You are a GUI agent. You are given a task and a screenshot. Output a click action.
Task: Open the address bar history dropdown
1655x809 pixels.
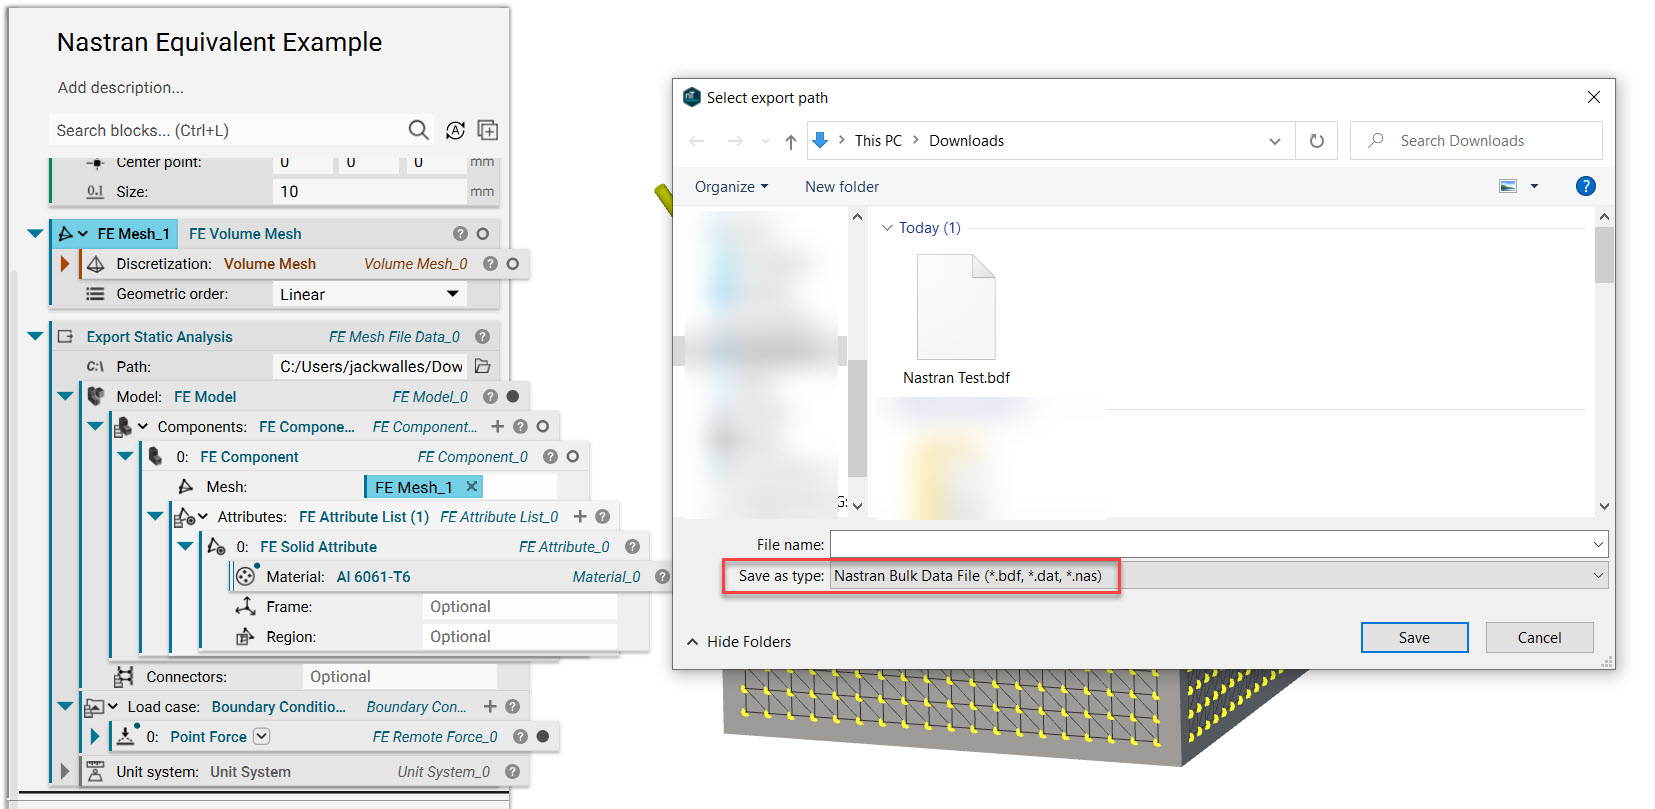pos(1275,141)
